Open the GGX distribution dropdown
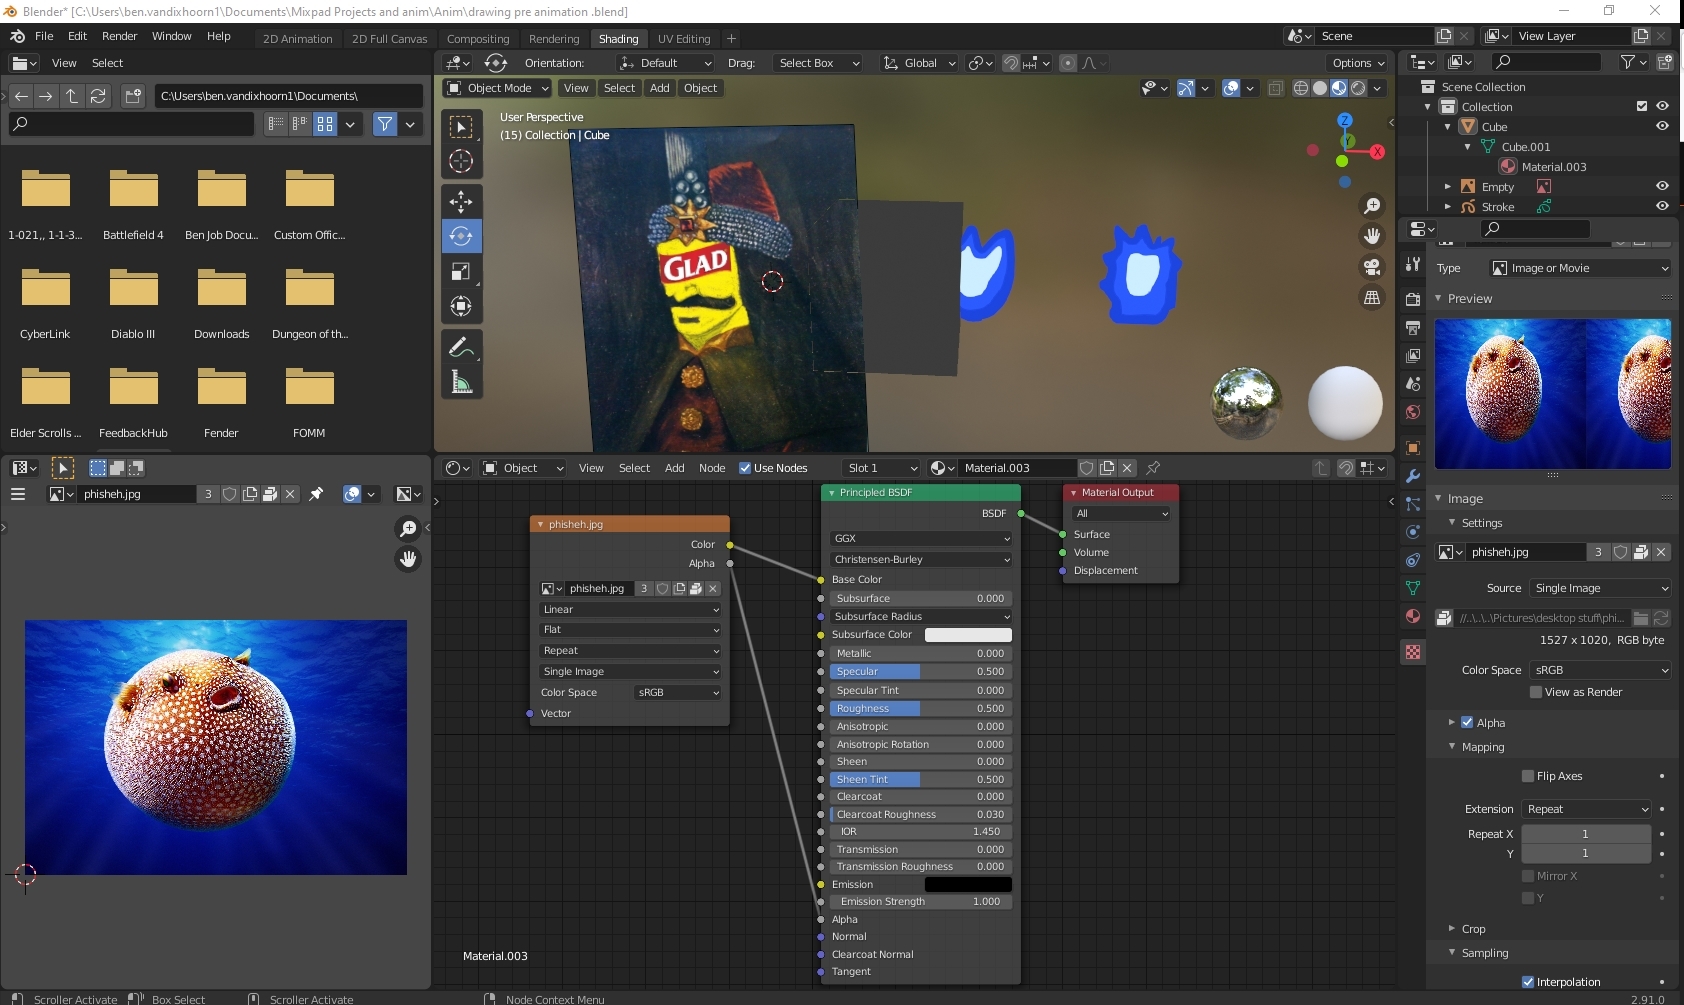The height and width of the screenshot is (1005, 1684). pyautogui.click(x=920, y=538)
